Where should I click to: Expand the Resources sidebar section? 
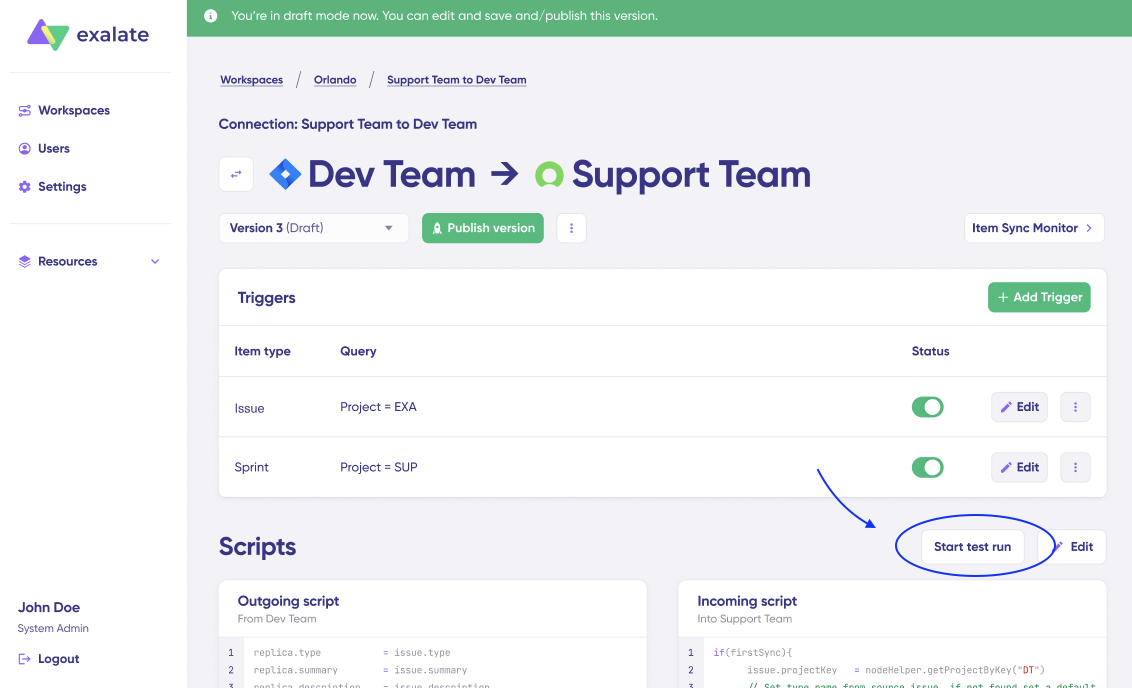point(89,261)
